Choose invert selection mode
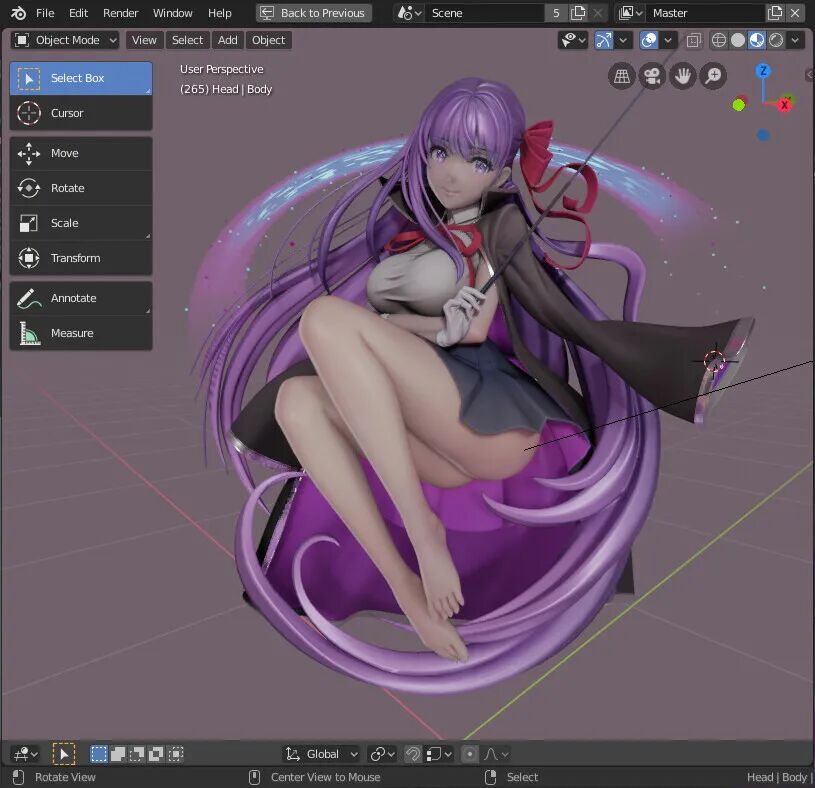Image resolution: width=815 pixels, height=788 pixels. pos(156,754)
